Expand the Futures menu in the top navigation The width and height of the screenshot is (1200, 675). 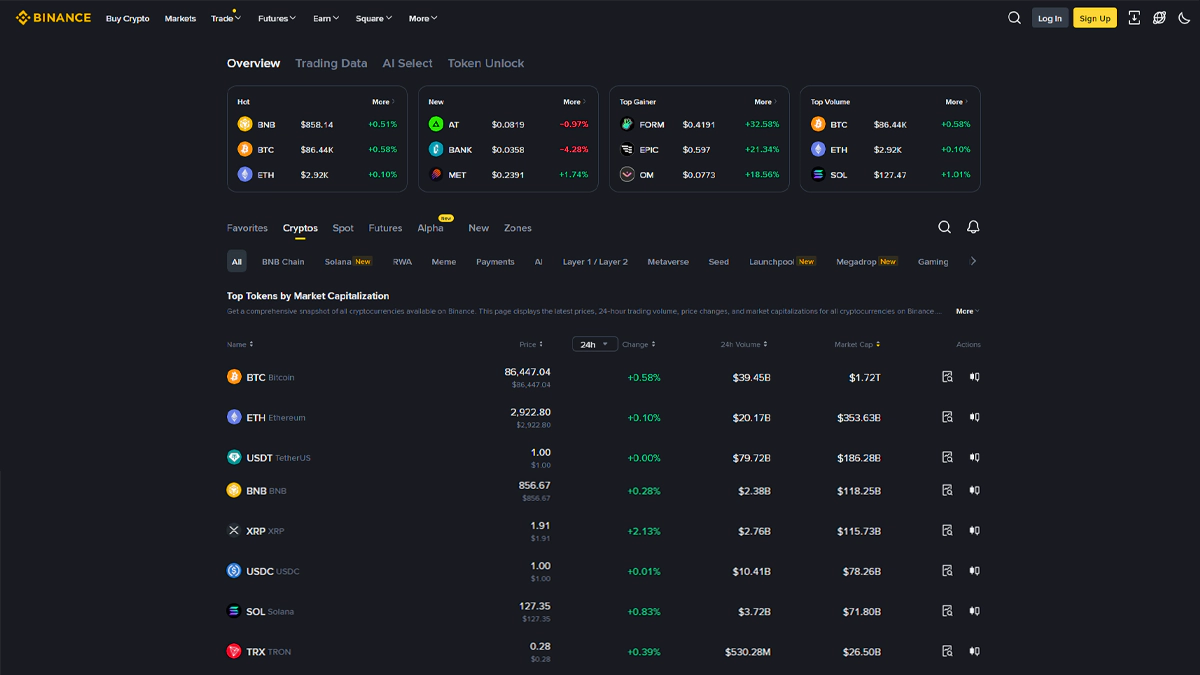277,18
